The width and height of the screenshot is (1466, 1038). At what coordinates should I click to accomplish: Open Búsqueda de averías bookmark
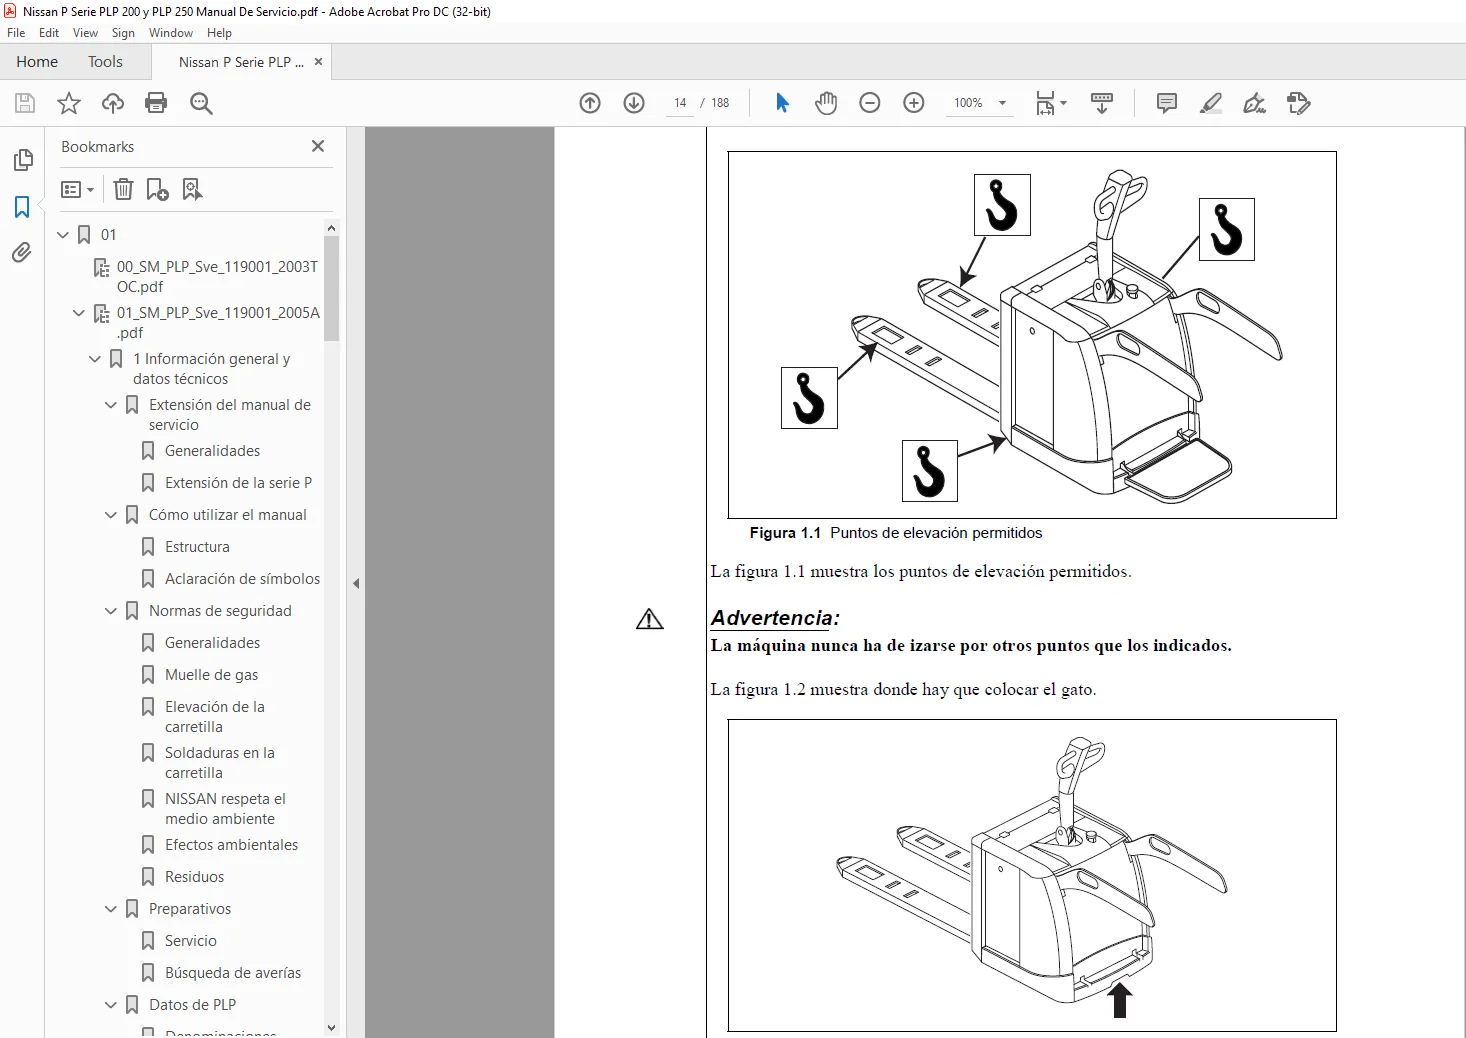[x=232, y=973]
